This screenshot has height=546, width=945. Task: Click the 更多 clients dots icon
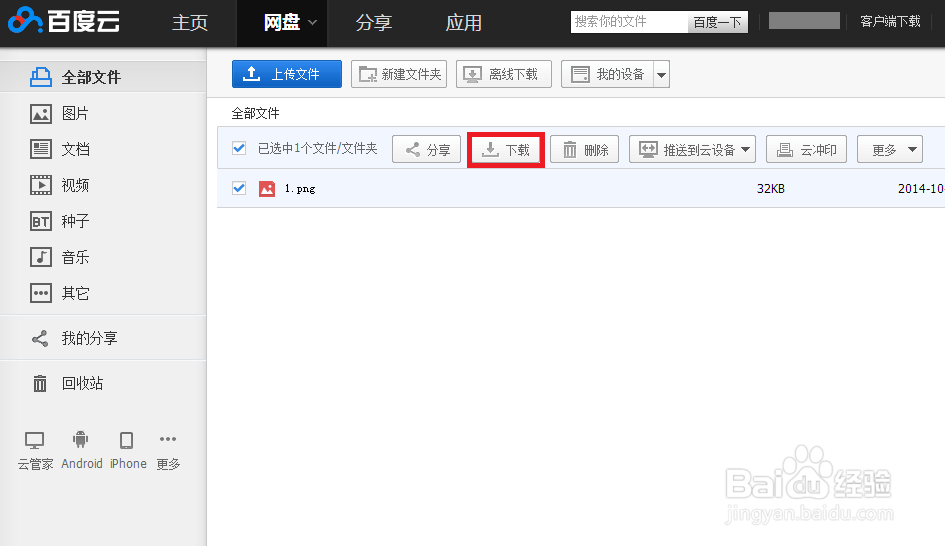[x=168, y=439]
